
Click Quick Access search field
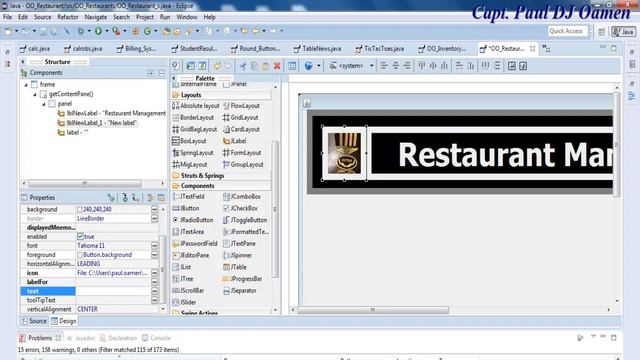(568, 31)
